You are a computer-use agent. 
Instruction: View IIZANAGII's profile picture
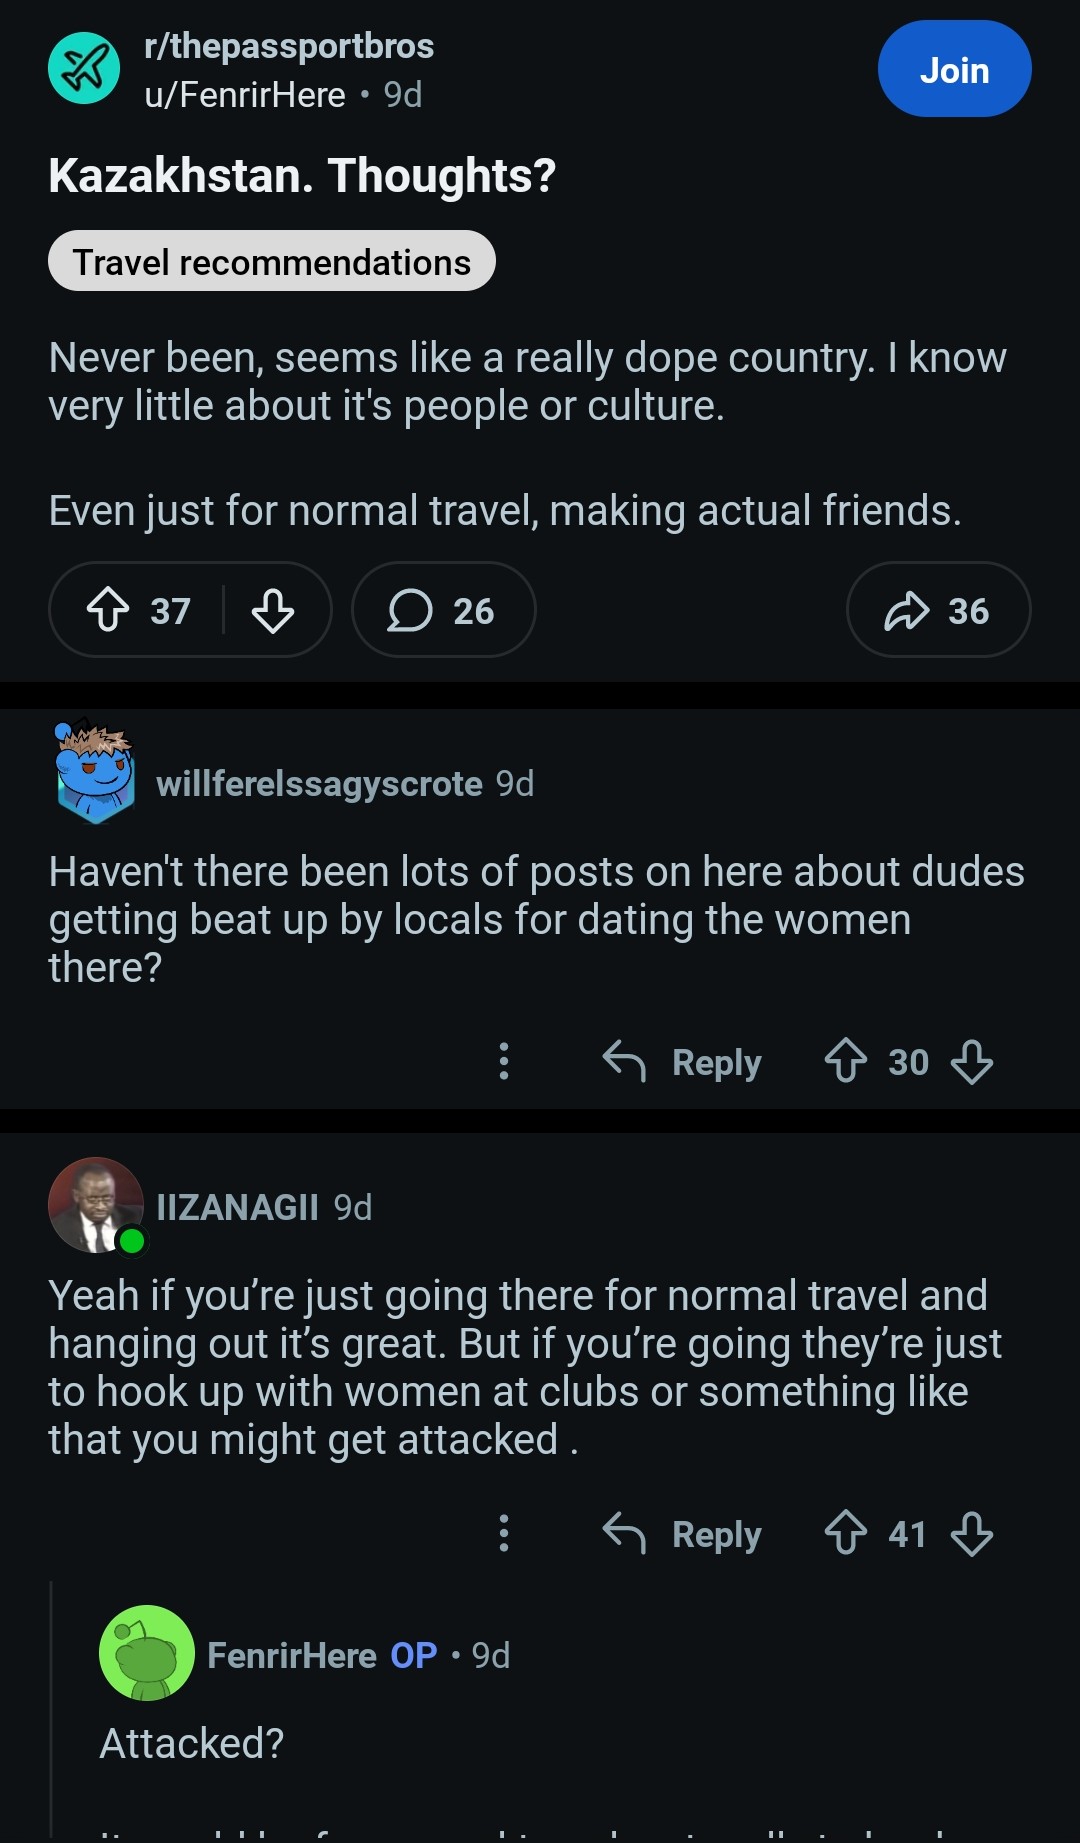(x=95, y=1205)
